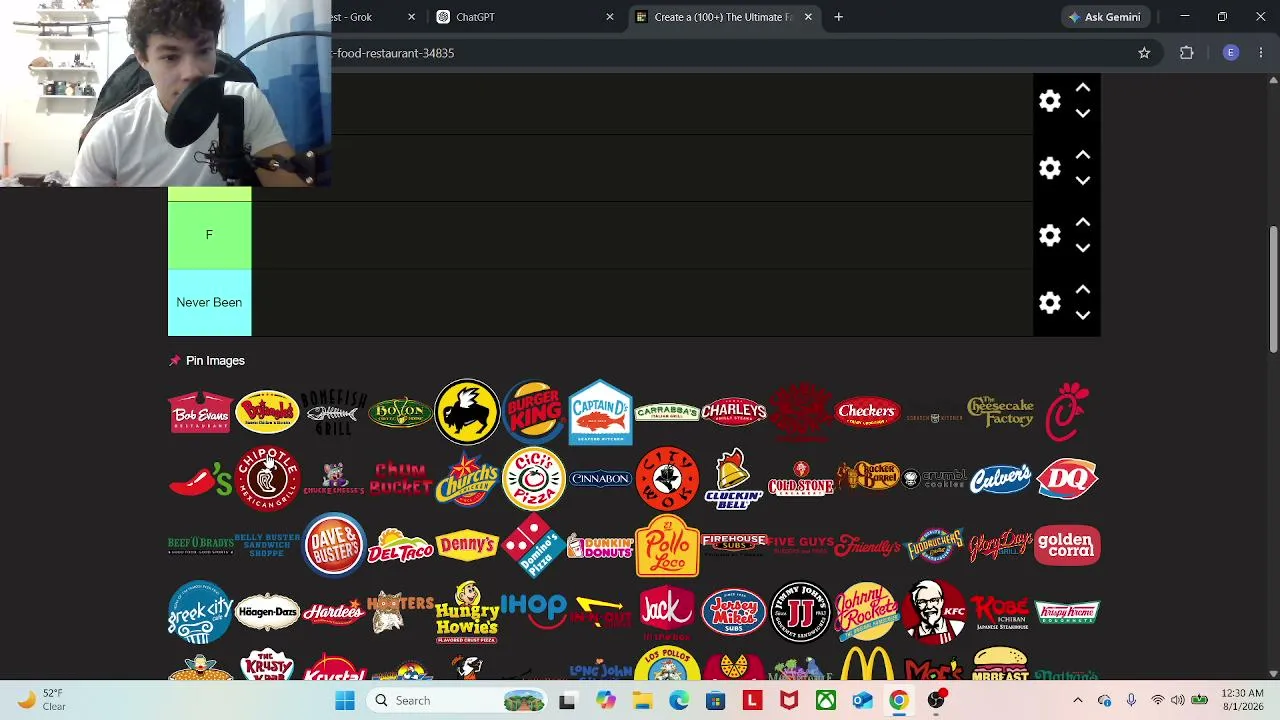Screen dimensions: 1280x720
Task: Choose the Cinnabon logo
Action: tap(600, 479)
